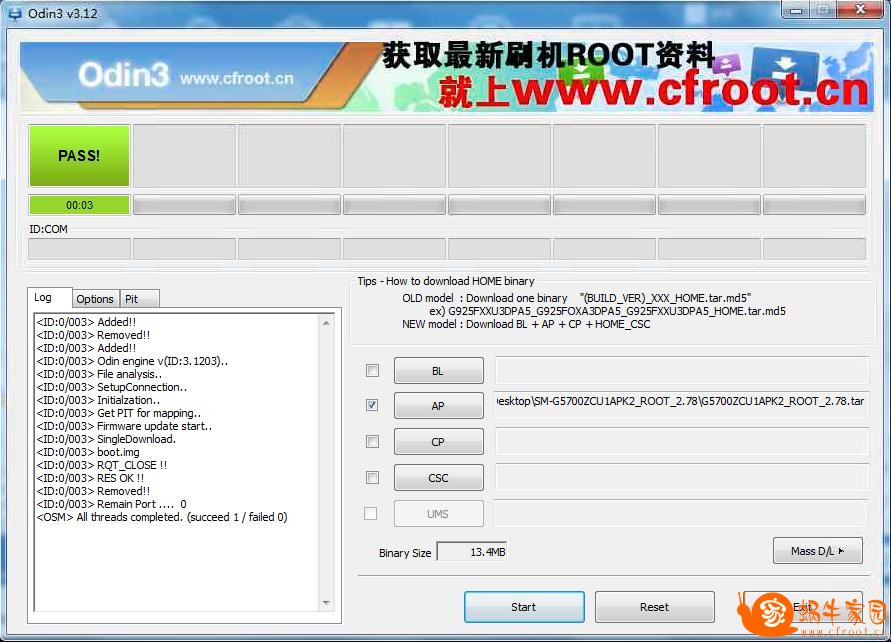Click log line "Firmware update start.."

124,427
